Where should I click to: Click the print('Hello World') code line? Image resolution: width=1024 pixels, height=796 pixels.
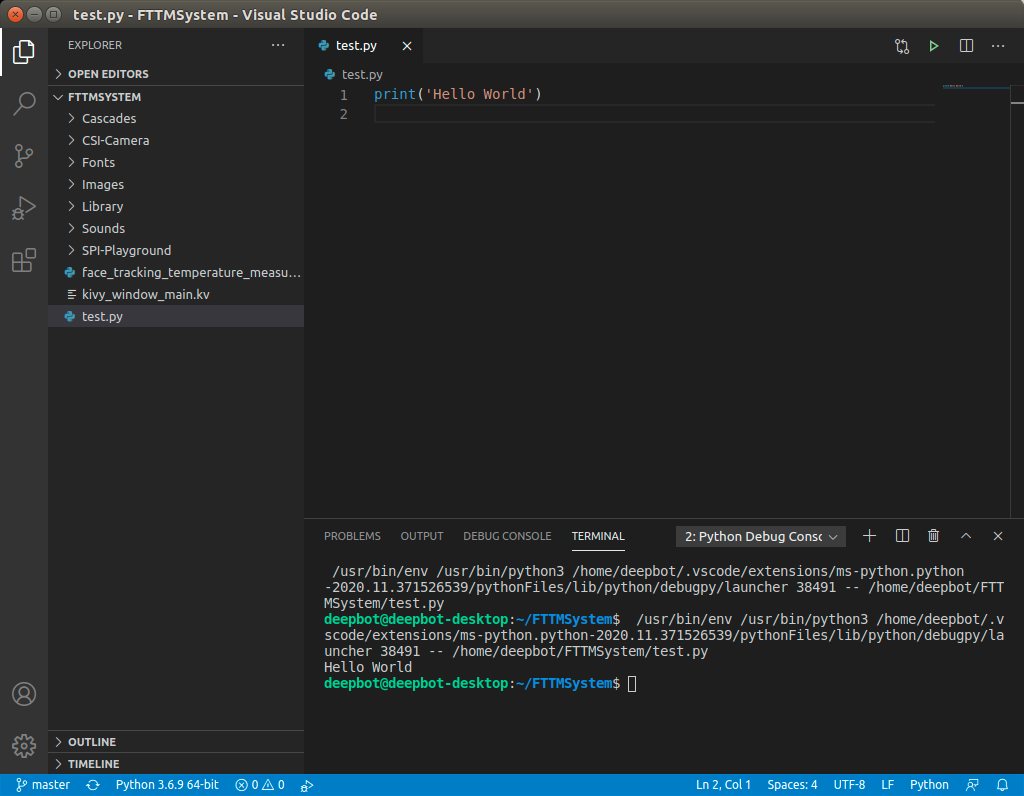(x=458, y=94)
